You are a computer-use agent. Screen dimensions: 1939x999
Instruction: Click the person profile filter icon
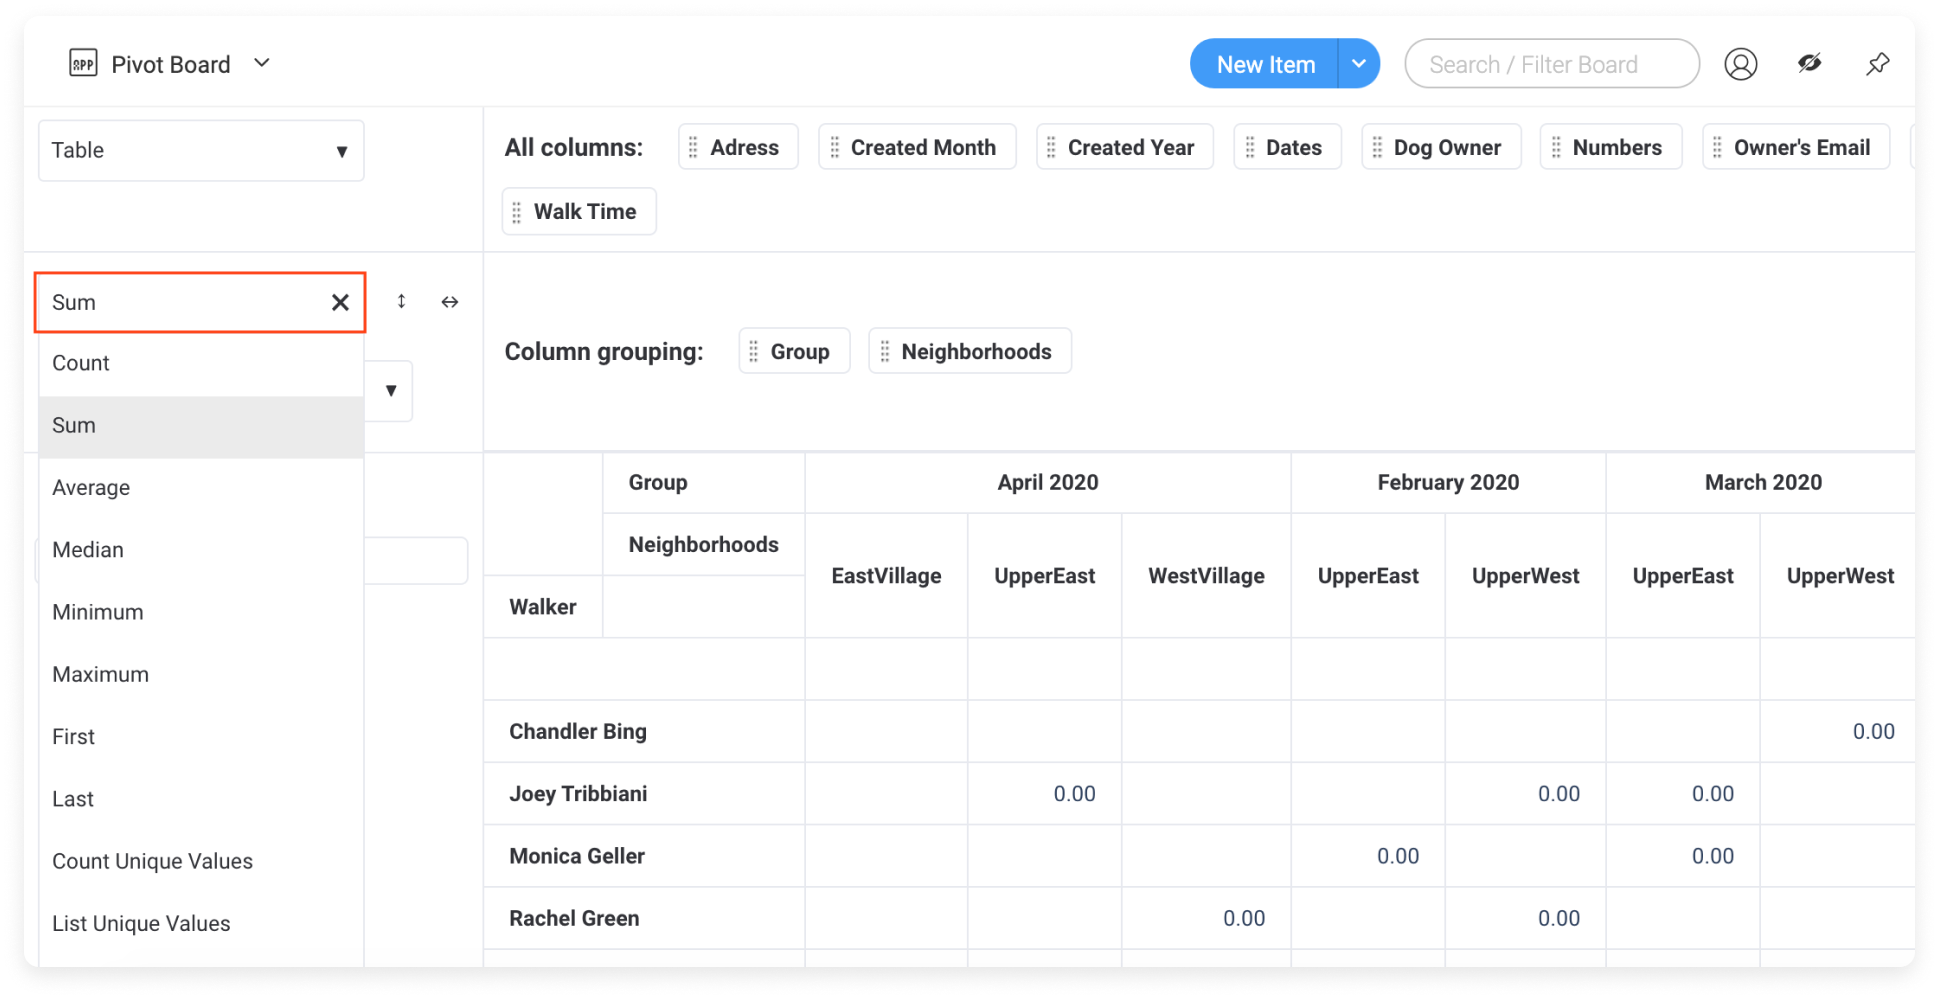pyautogui.click(x=1740, y=64)
